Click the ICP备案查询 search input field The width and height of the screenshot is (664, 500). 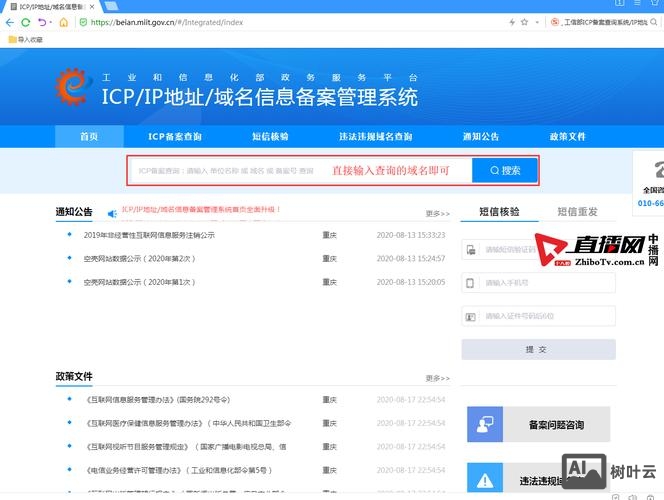(x=301, y=171)
